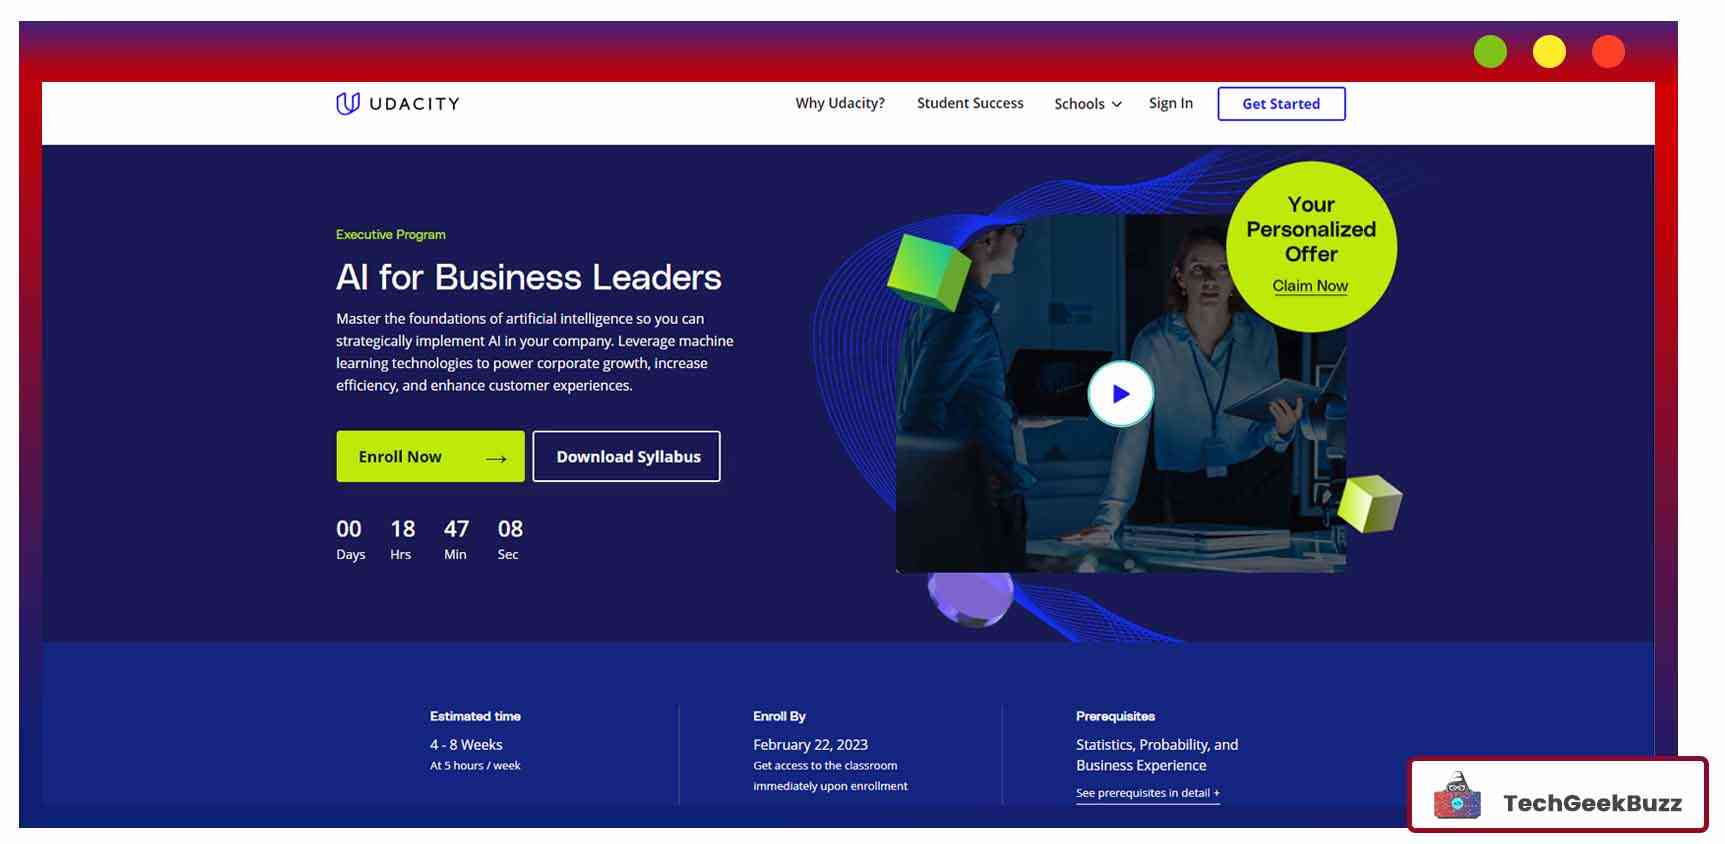The width and height of the screenshot is (1725, 844).
Task: Click the TechGeekBuzz mascot icon
Action: 1457,797
